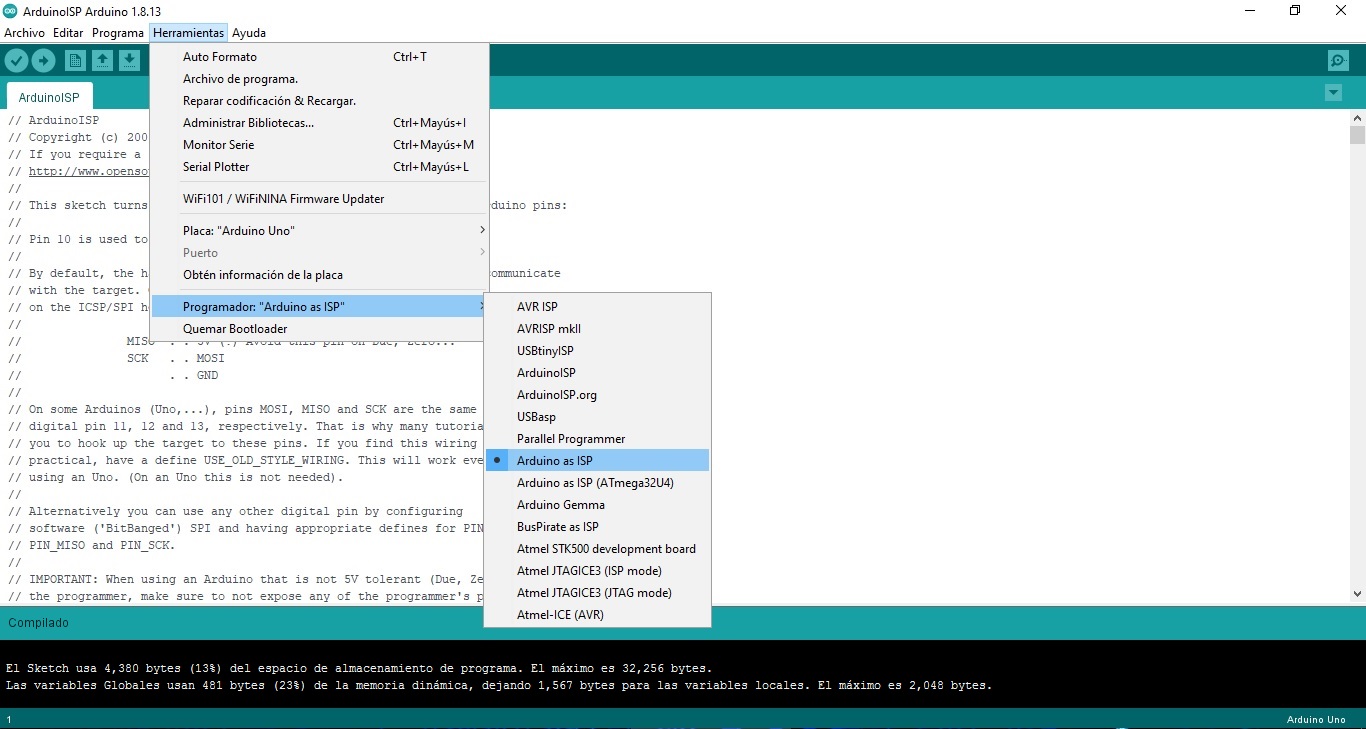This screenshot has height=729, width=1366.
Task: Create a new sketch using the toolbar icon
Action: 75,60
